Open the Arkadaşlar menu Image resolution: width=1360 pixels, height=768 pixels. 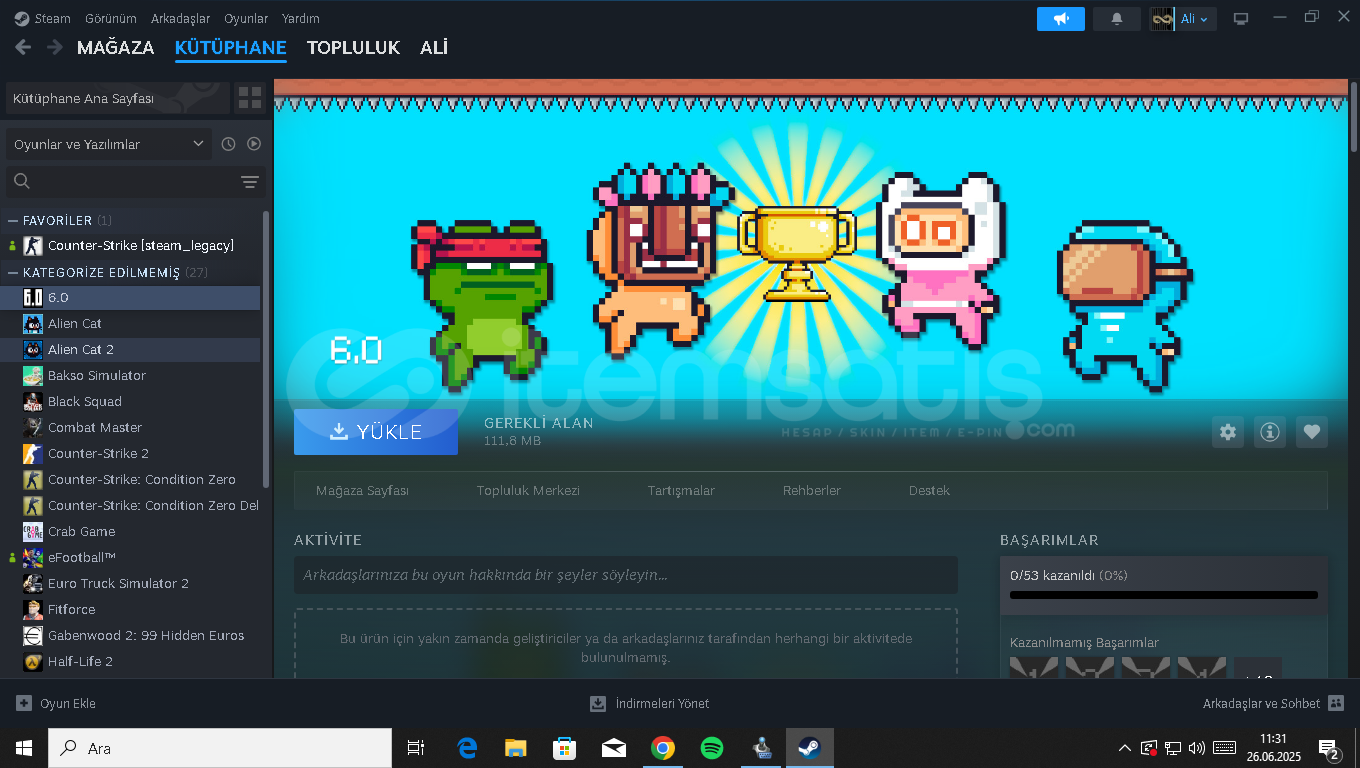coord(180,18)
